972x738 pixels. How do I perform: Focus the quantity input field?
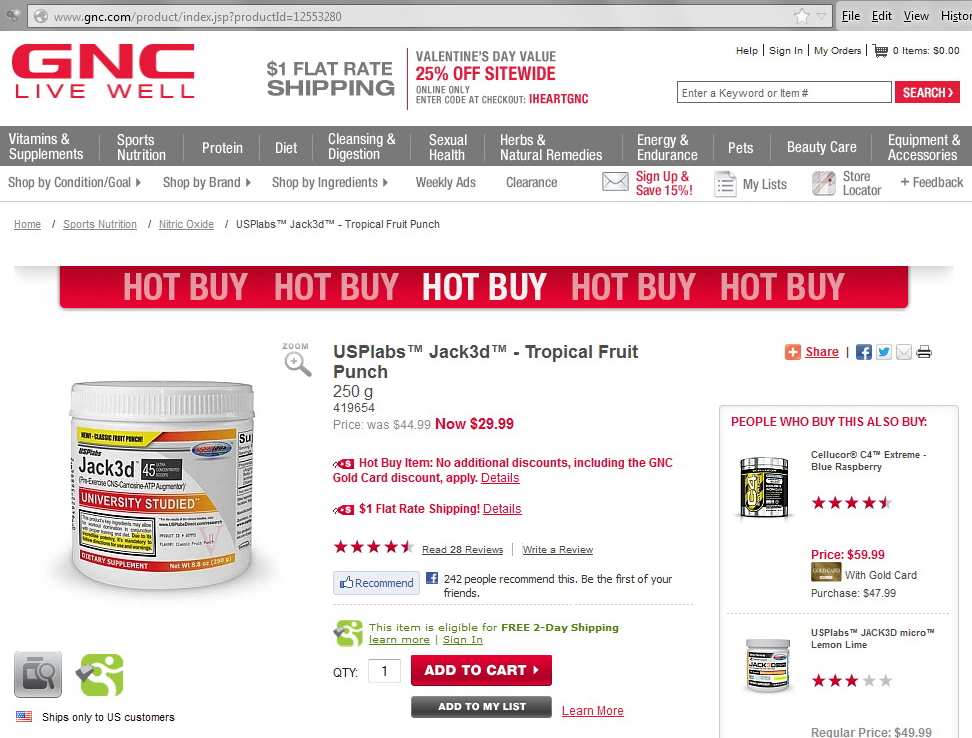point(384,671)
